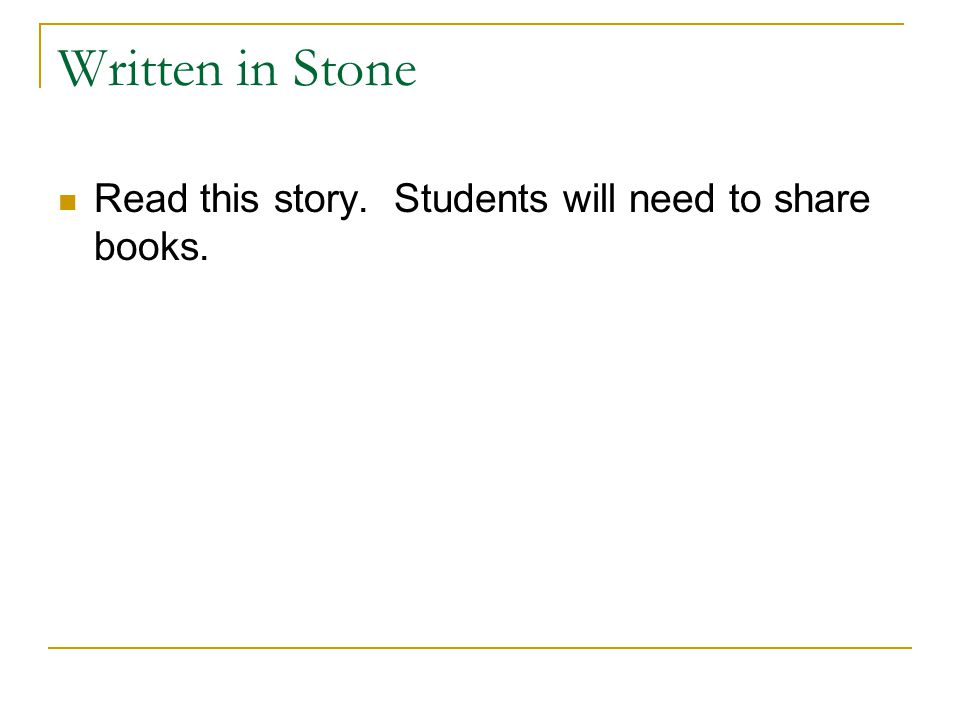
Task: Click the word 'books.' on the second line
Action: (151, 247)
